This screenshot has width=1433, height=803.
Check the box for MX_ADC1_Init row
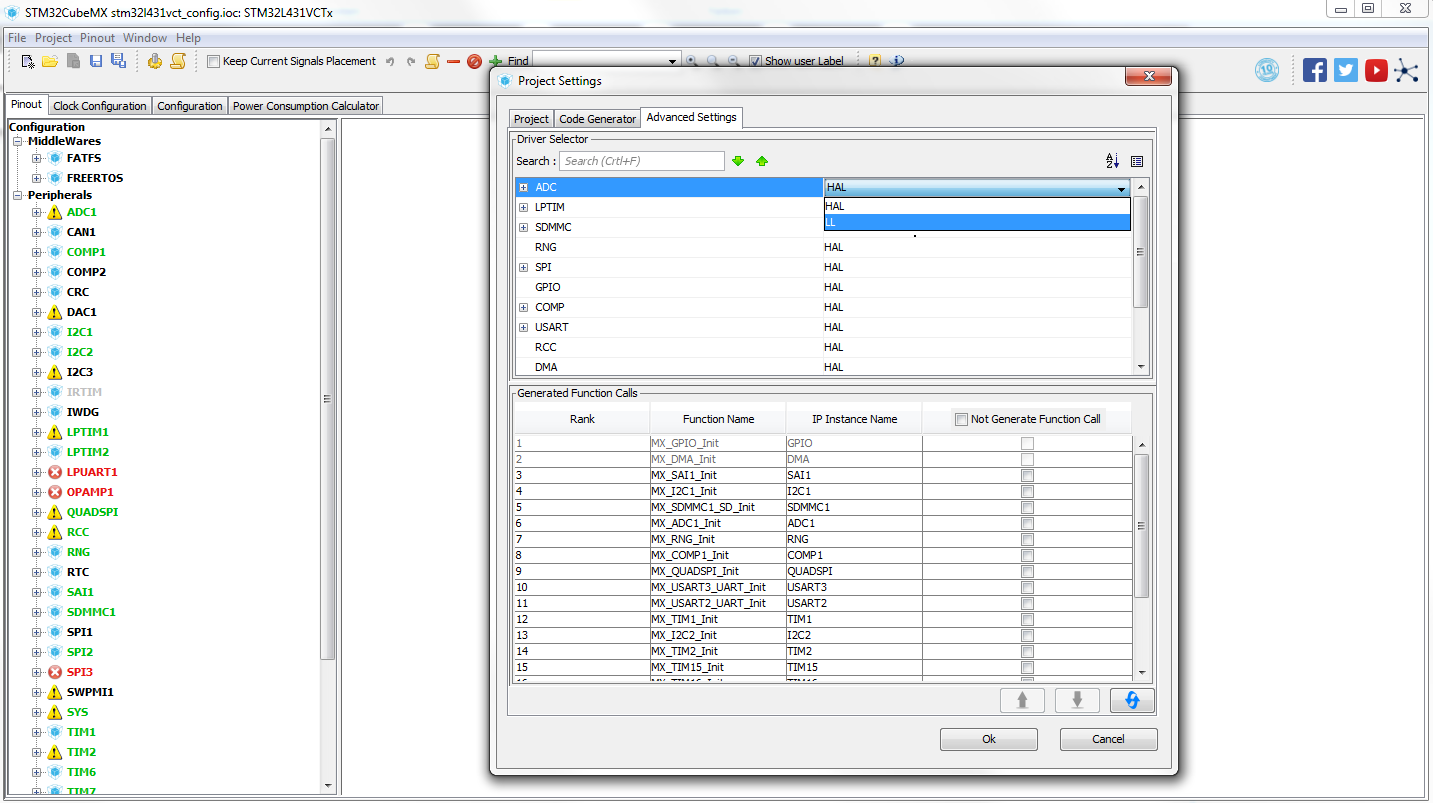click(x=1027, y=523)
